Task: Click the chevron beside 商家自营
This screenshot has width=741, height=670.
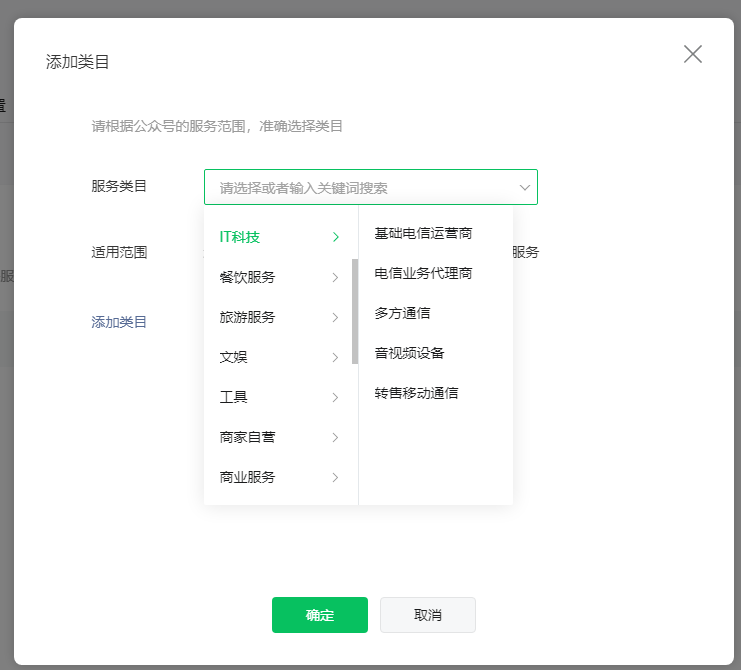Action: (x=336, y=437)
